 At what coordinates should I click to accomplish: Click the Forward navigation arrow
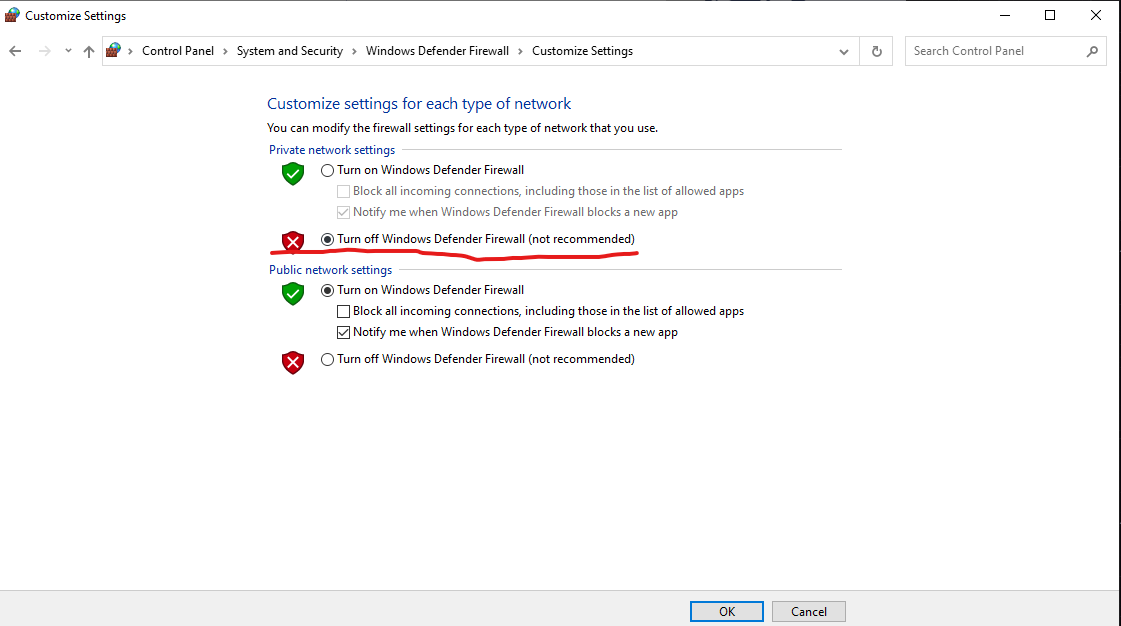[44, 51]
